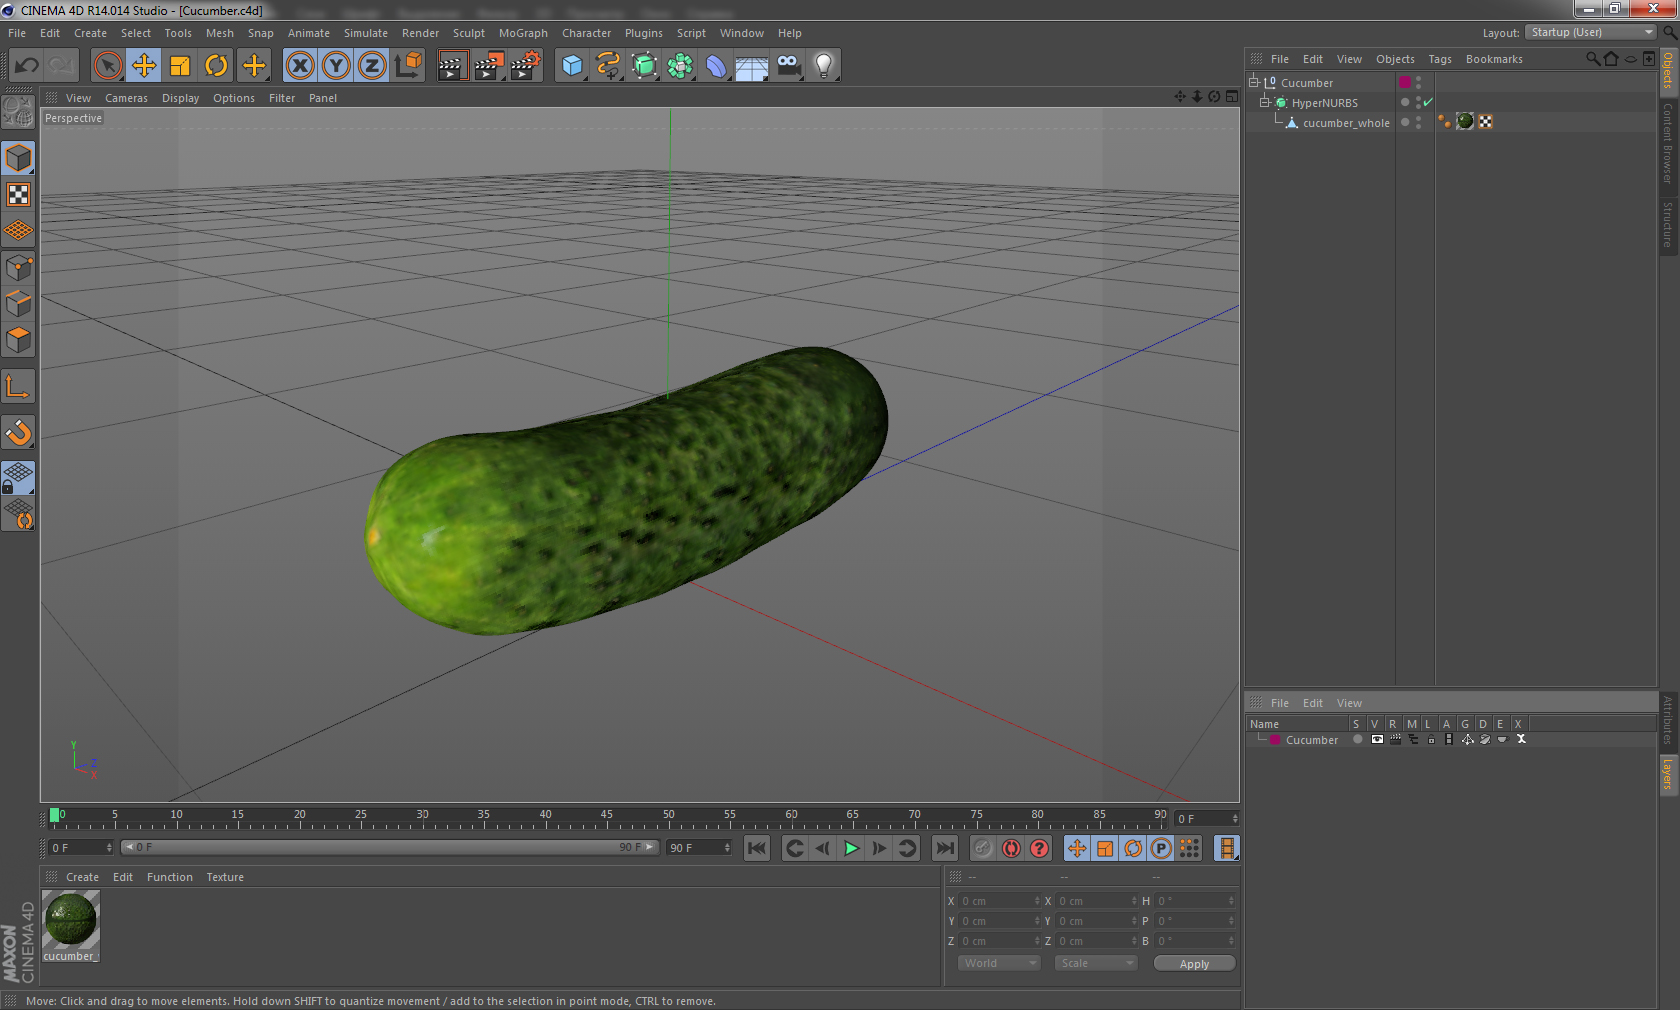Switch the coordinate system icon
The image size is (1680, 1010).
pos(408,66)
